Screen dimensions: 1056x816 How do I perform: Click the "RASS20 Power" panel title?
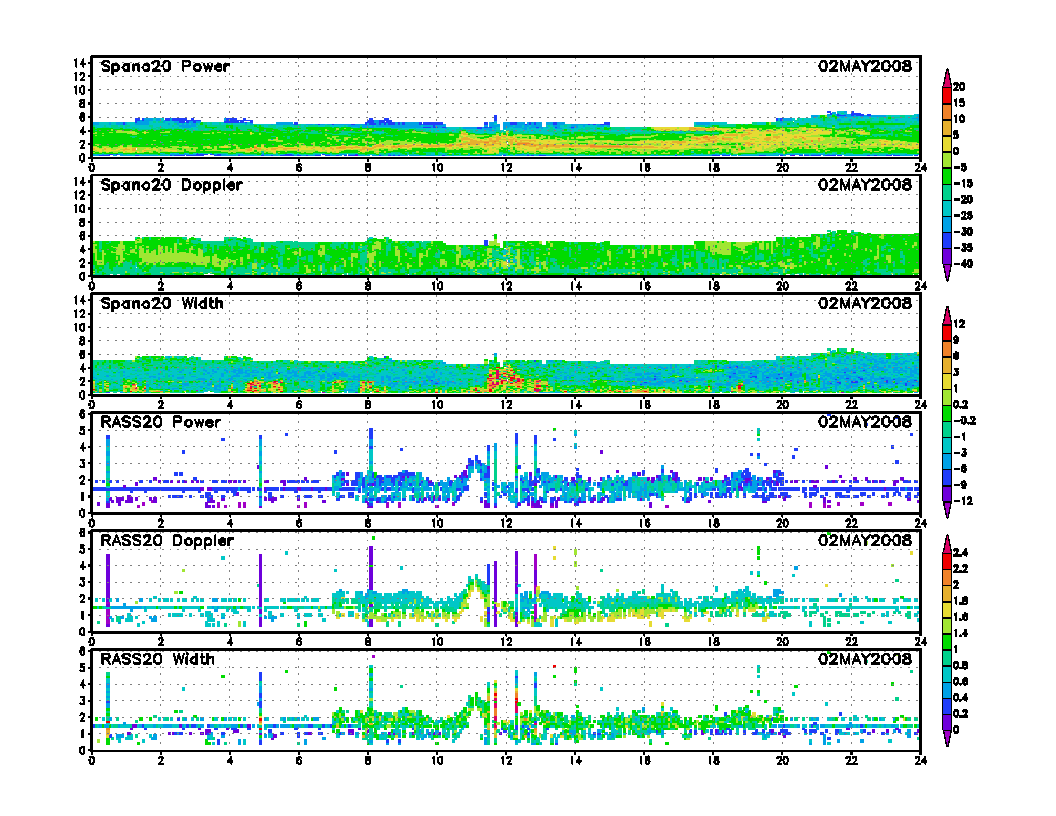160,422
